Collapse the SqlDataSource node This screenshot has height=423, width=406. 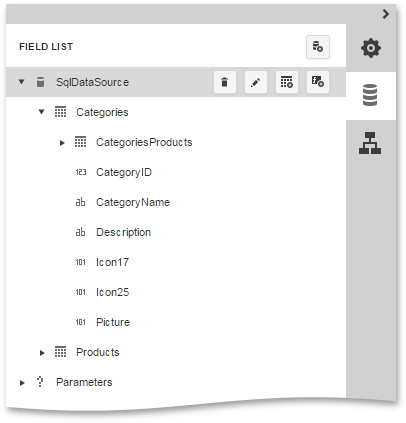pyautogui.click(x=22, y=82)
